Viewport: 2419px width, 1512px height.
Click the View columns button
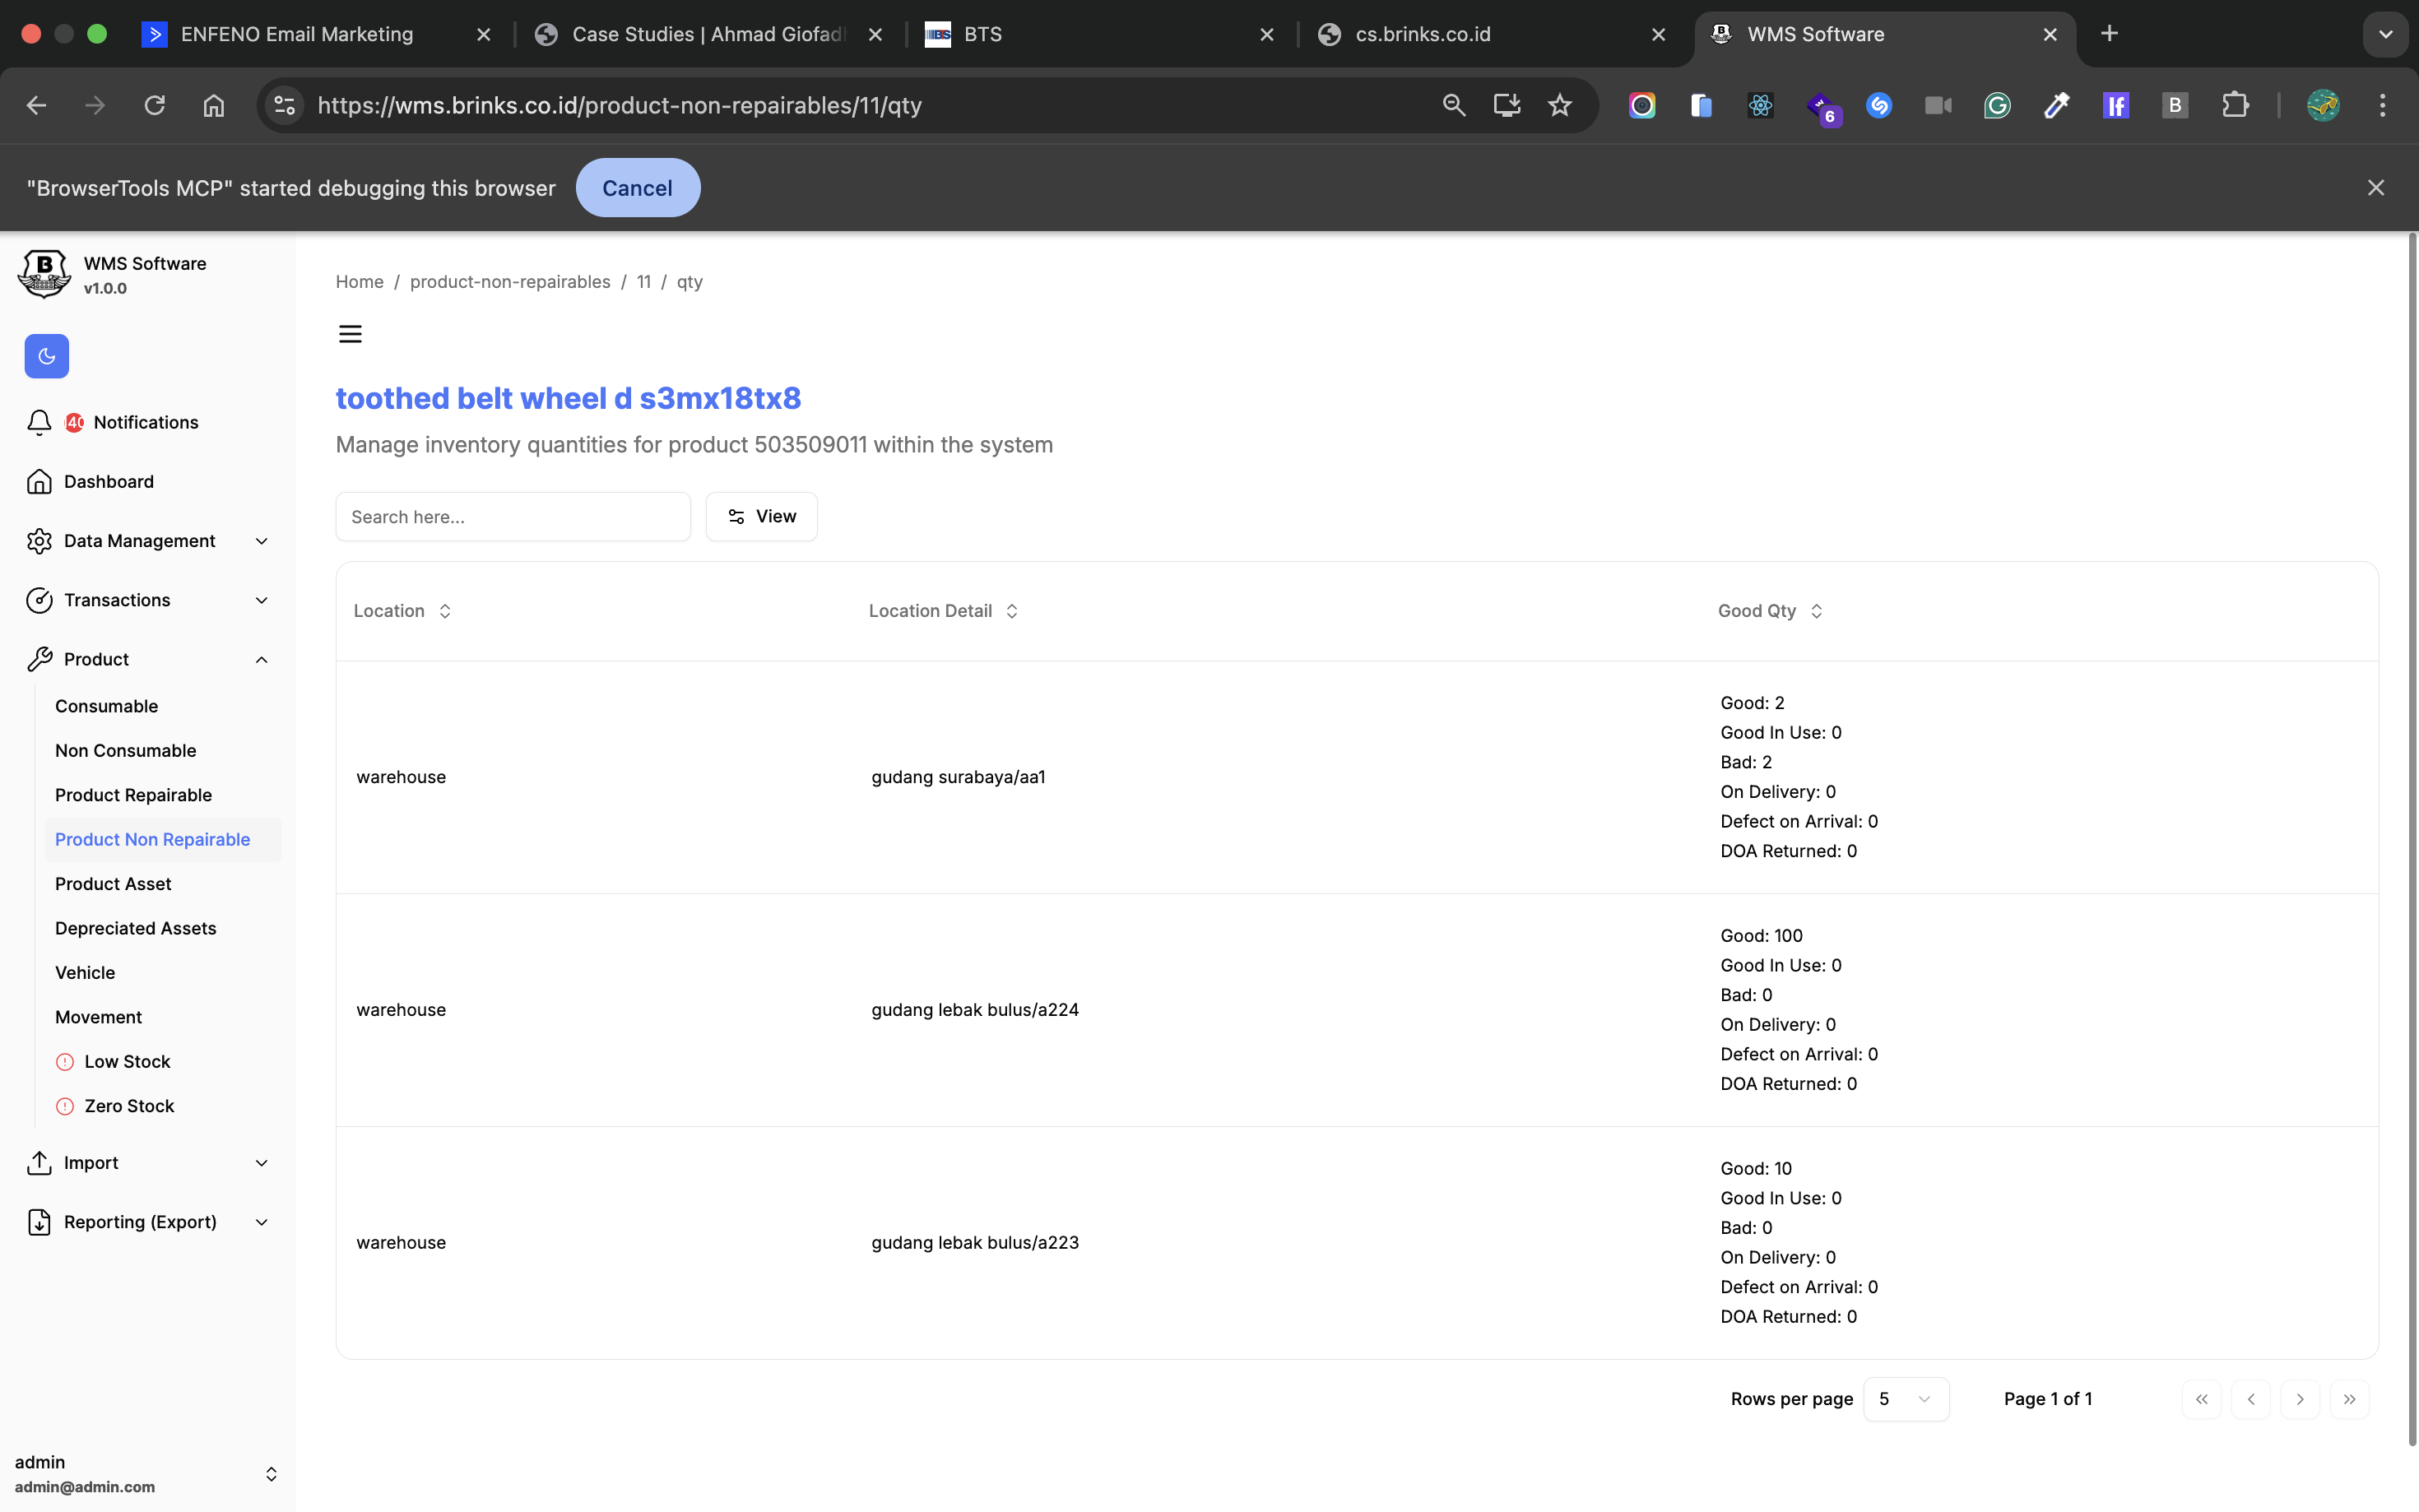click(761, 517)
